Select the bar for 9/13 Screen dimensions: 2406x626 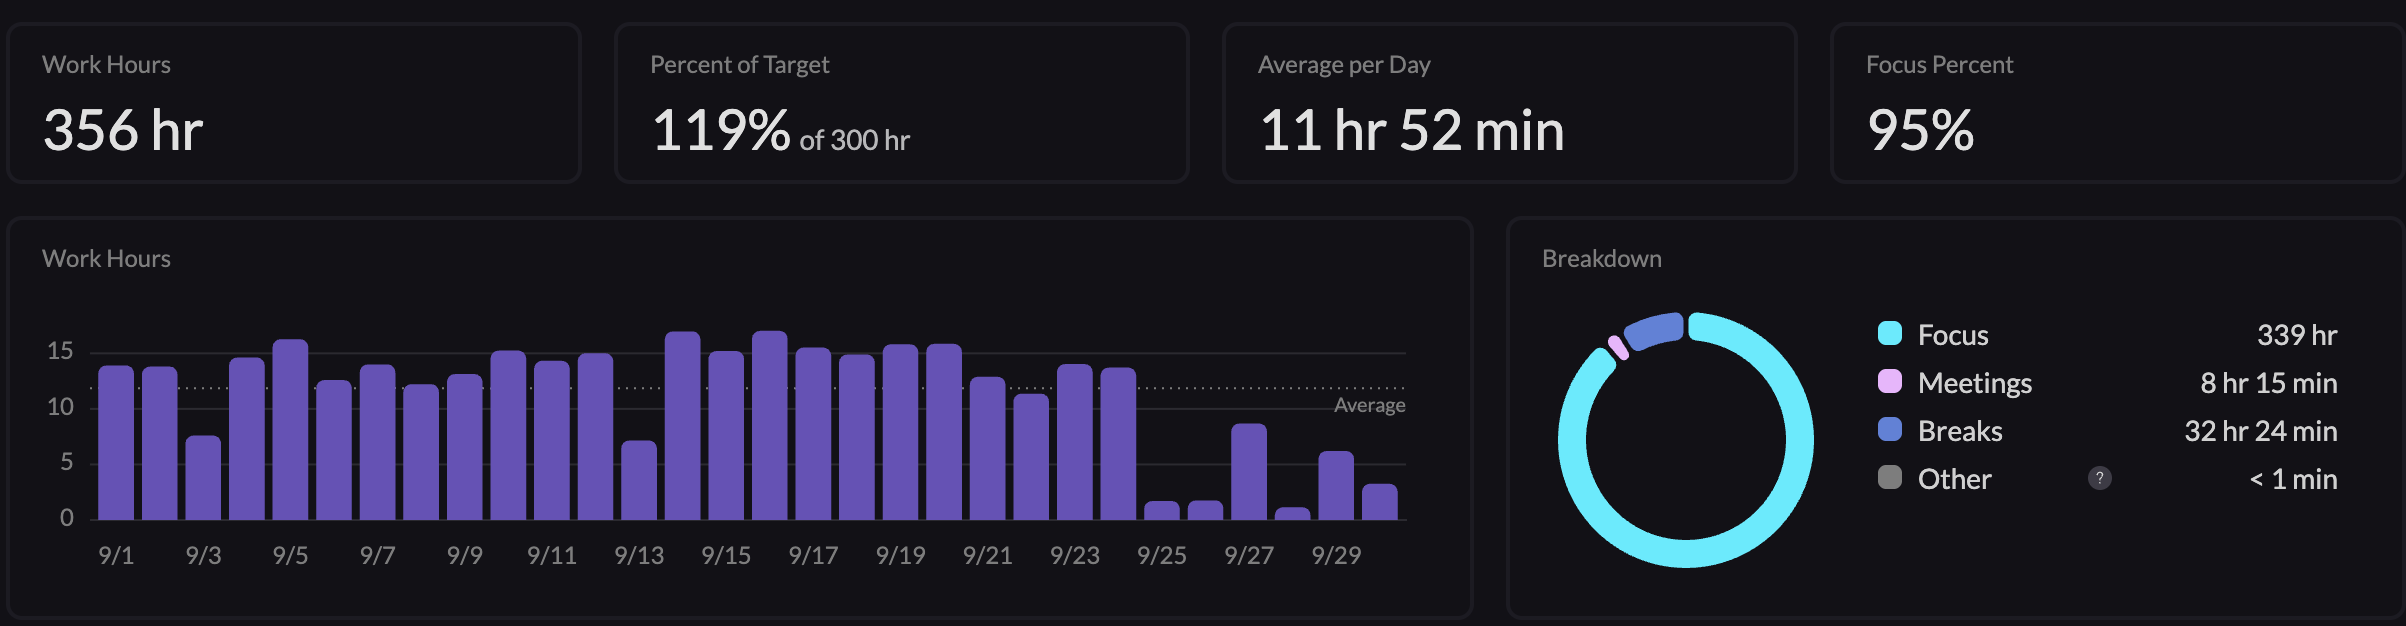coord(639,480)
